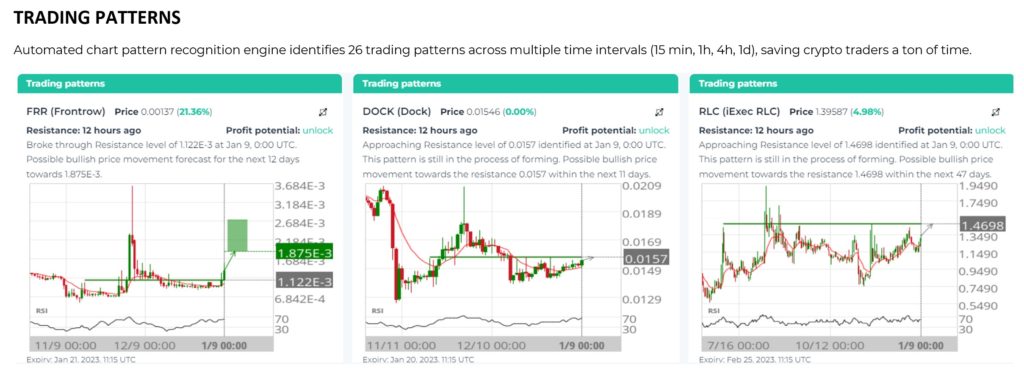The image size is (1024, 379).
Task: Click the expand icon on FRR card
Action: [323, 112]
